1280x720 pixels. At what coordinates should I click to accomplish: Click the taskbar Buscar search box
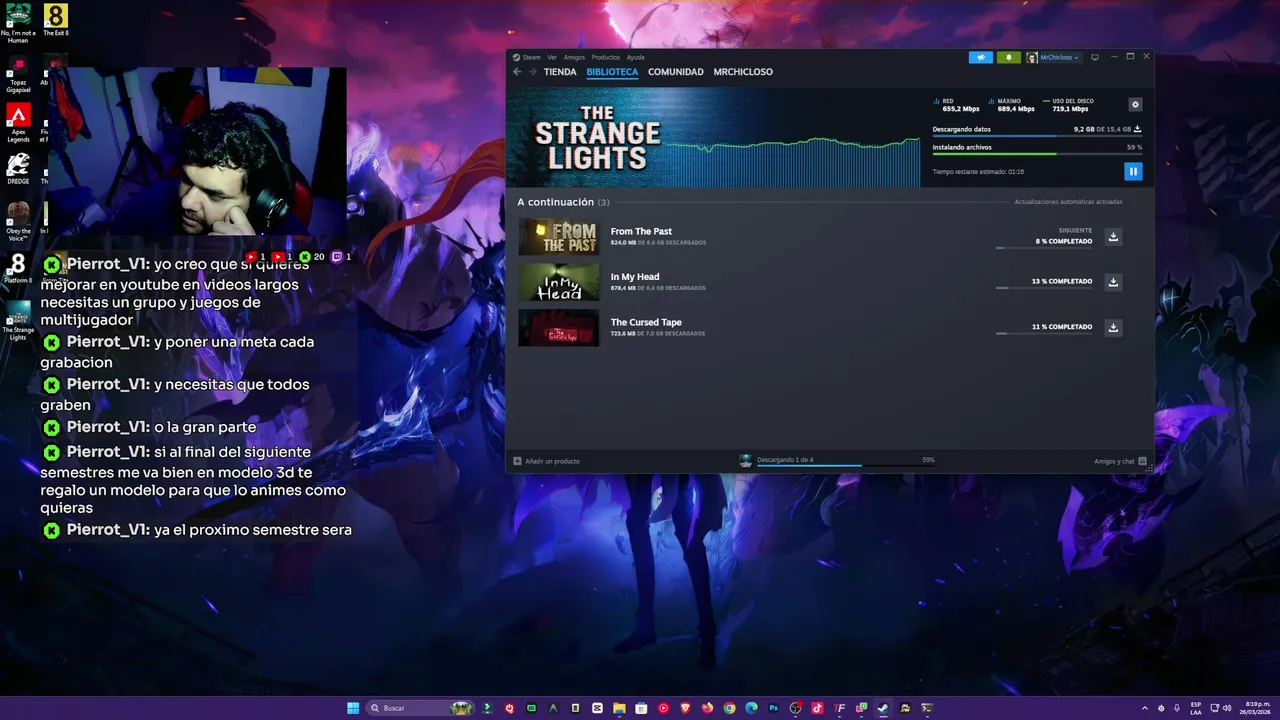coord(419,708)
